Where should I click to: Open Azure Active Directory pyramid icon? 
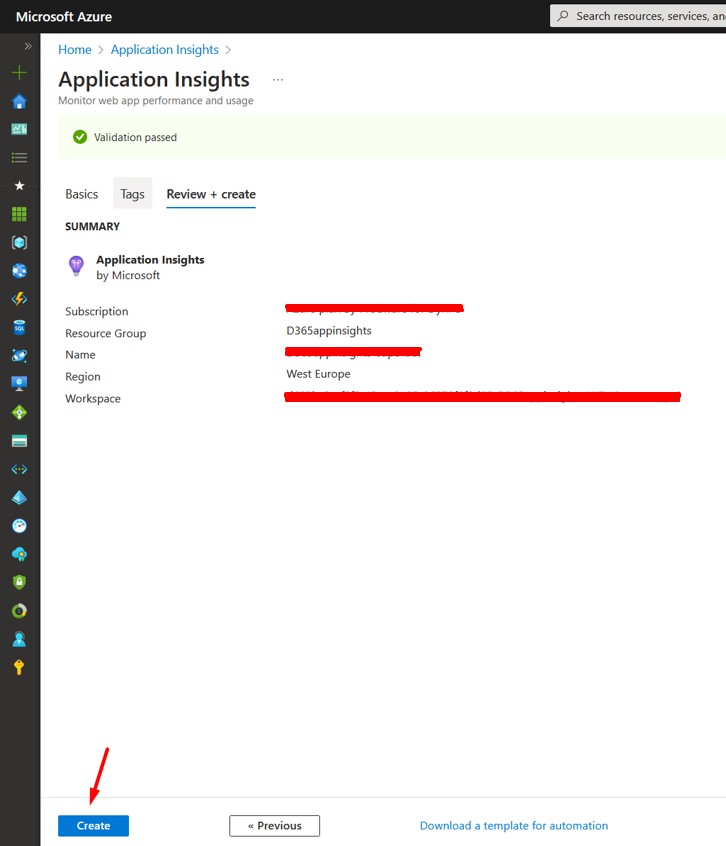(19, 497)
